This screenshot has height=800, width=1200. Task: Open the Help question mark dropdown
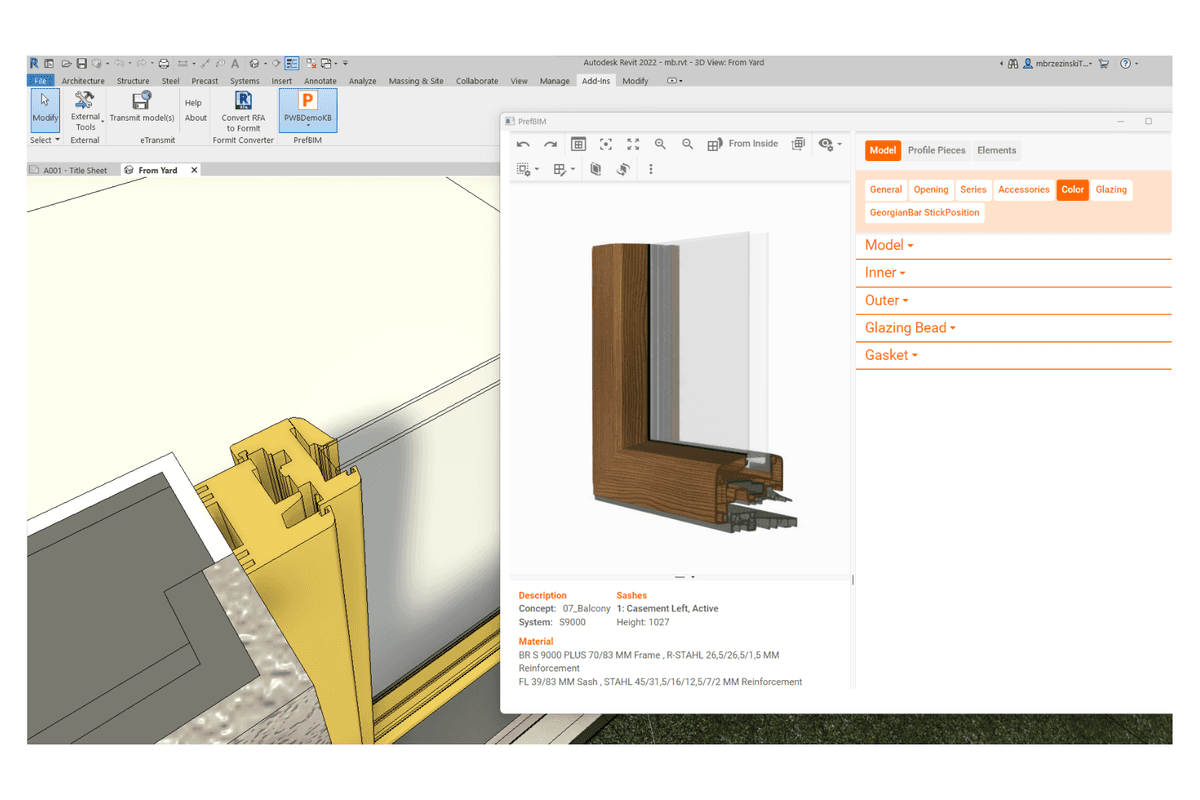[1128, 63]
